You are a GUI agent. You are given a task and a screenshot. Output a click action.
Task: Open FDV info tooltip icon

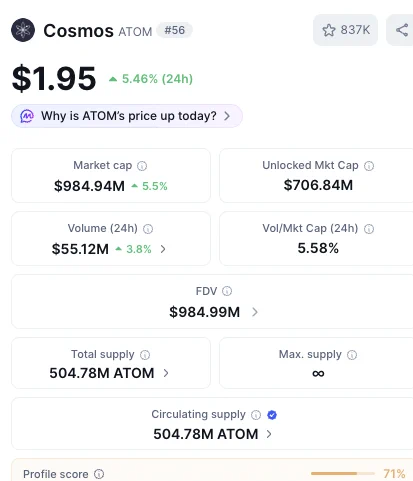227,291
